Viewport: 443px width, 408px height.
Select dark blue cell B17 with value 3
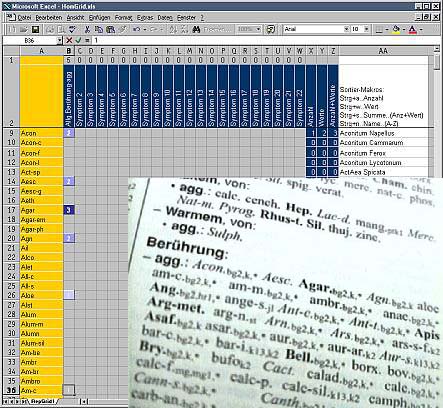pos(69,210)
